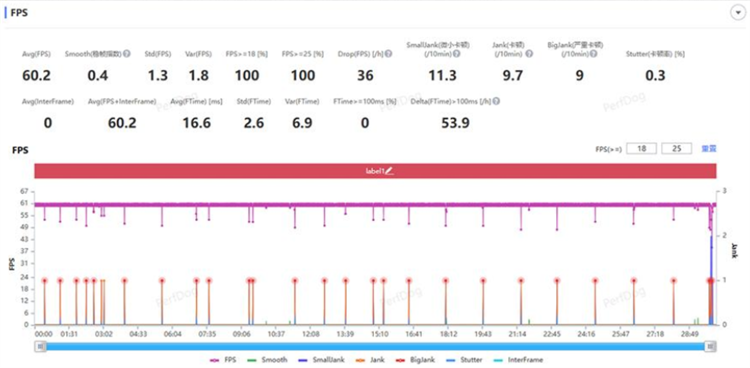The width and height of the screenshot is (750, 368).
Task: Open help icon next to Smooth metric
Action: 126,54
